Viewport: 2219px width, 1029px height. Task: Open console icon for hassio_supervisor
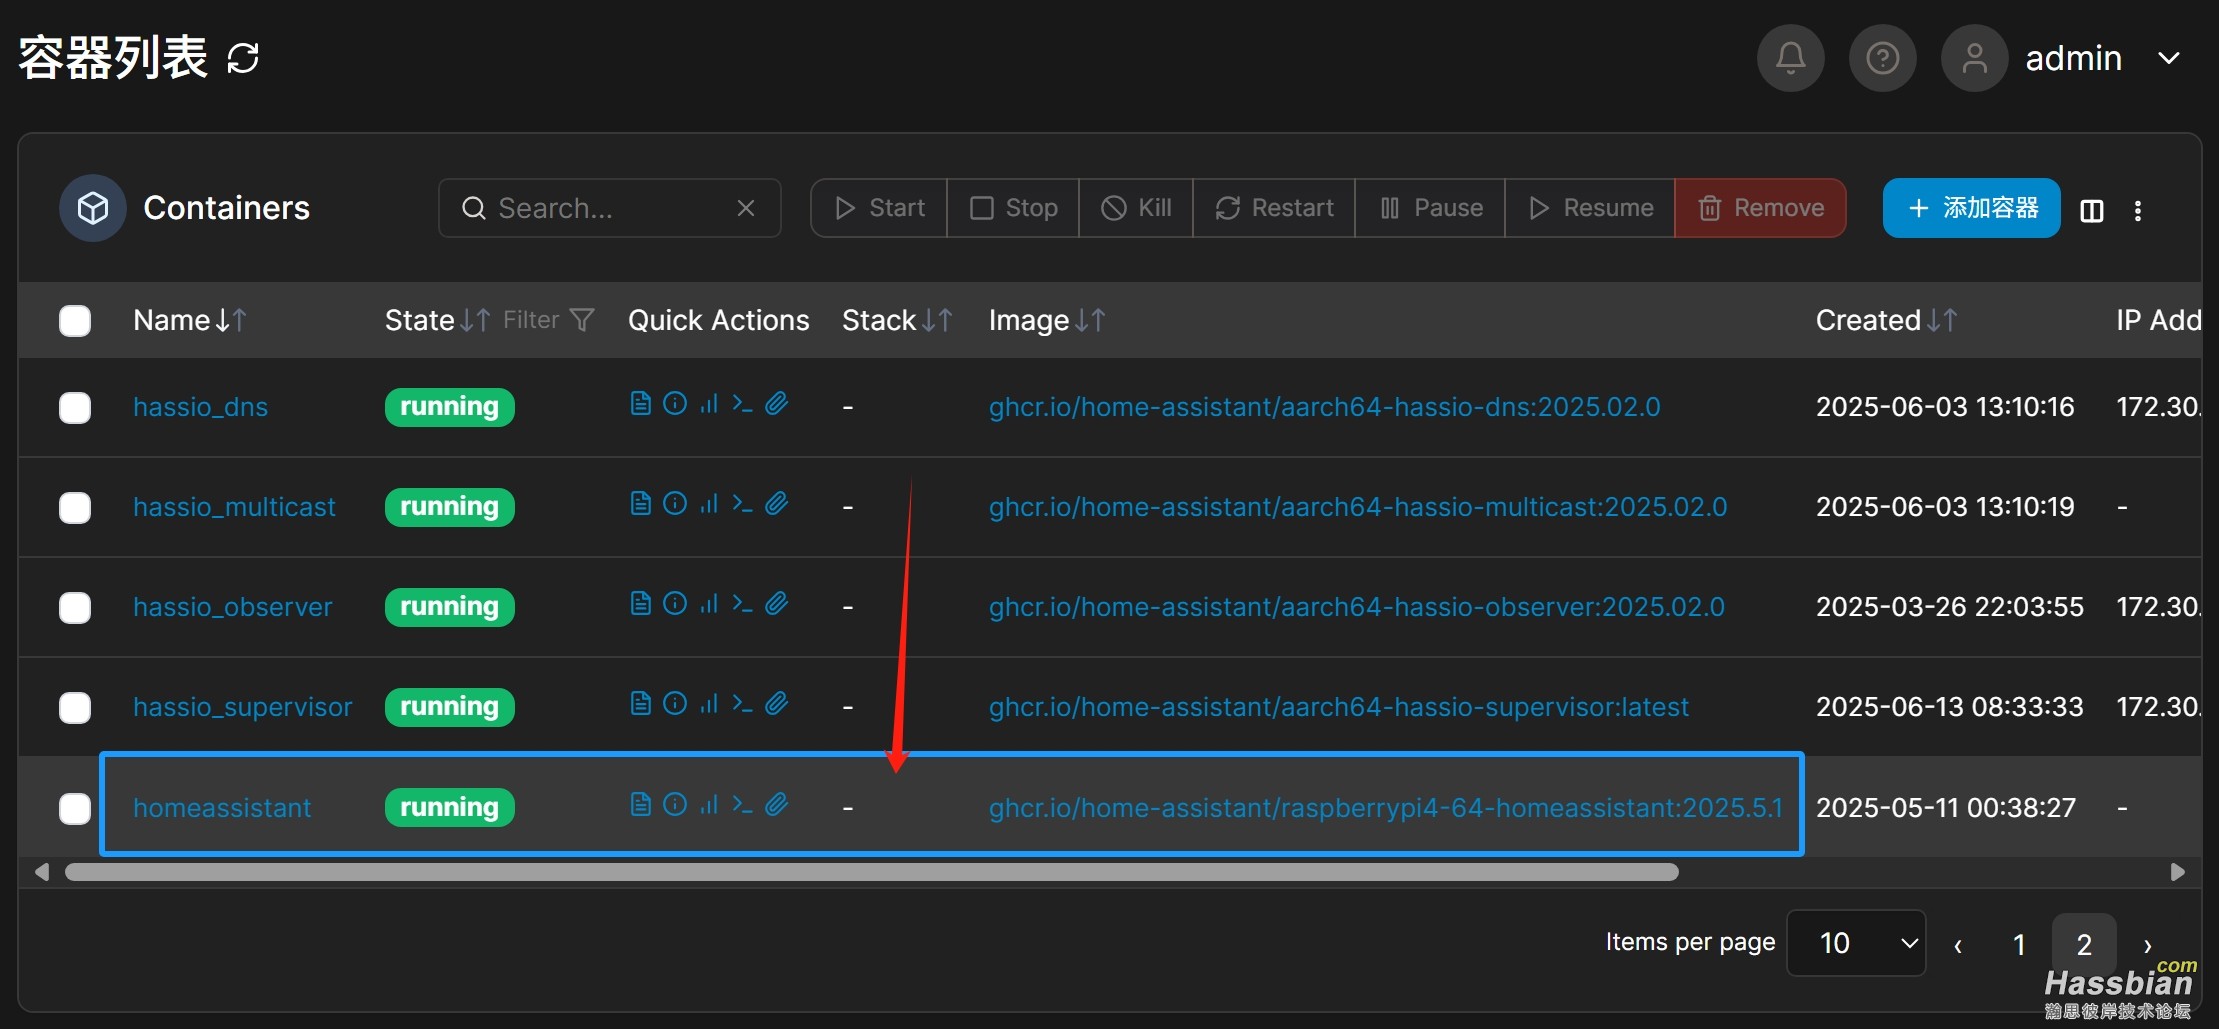[742, 703]
